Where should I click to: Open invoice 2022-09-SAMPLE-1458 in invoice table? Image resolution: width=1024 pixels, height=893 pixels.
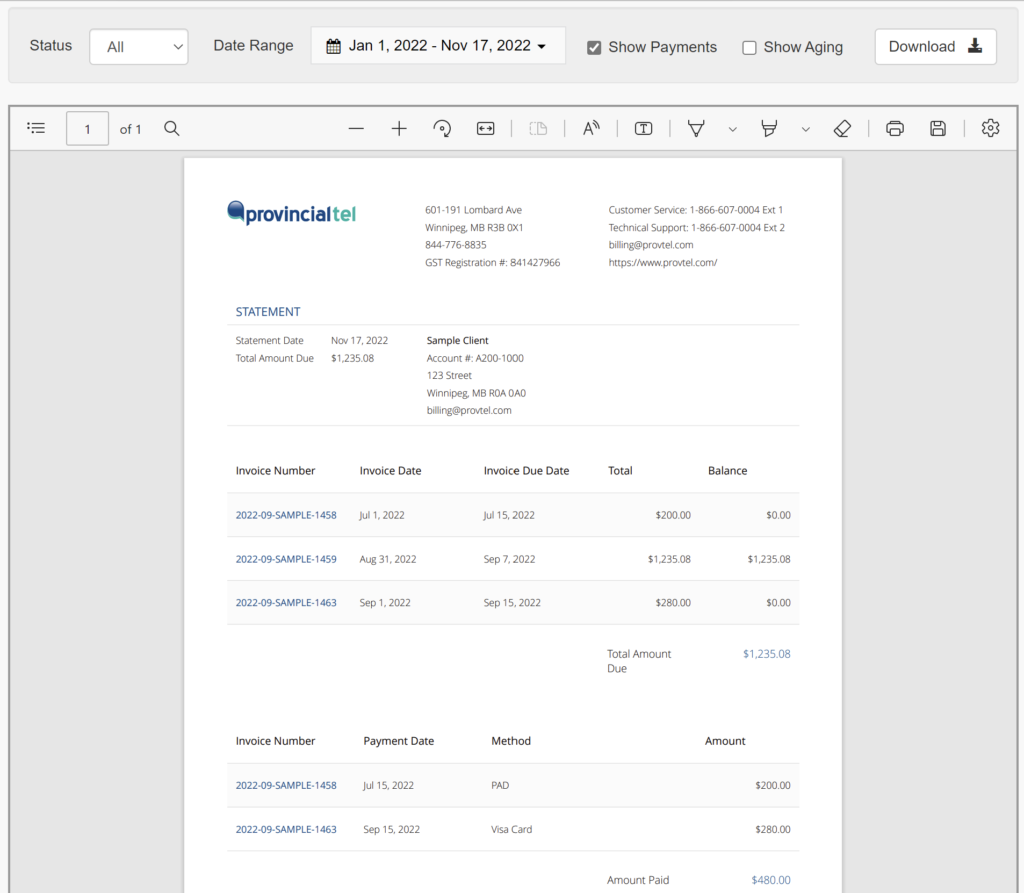(x=286, y=515)
